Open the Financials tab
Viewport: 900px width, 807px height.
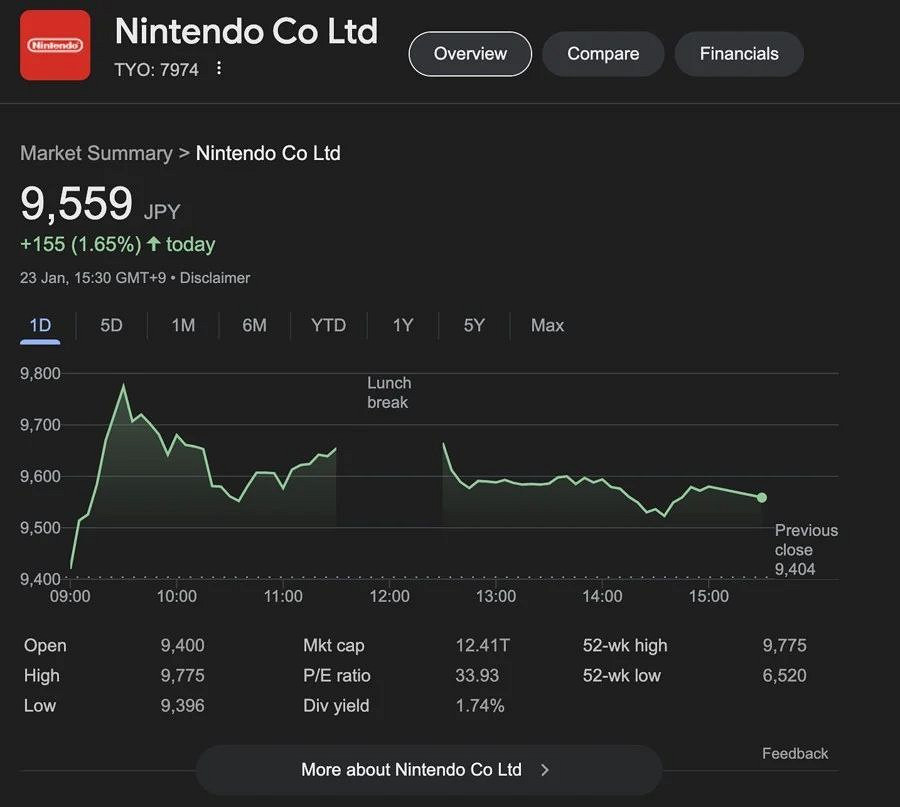point(739,54)
